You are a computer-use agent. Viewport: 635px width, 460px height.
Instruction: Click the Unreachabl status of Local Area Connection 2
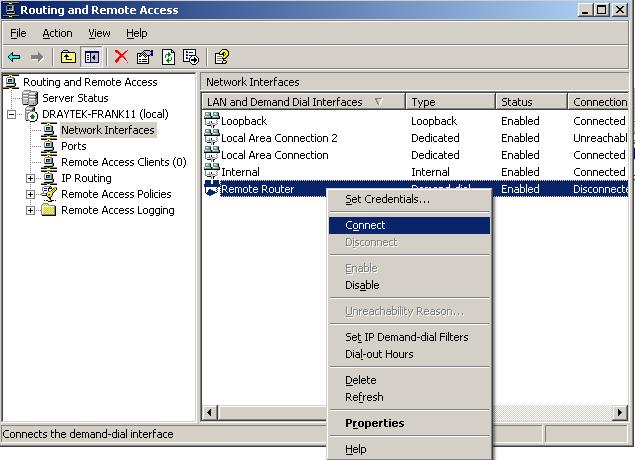point(600,138)
